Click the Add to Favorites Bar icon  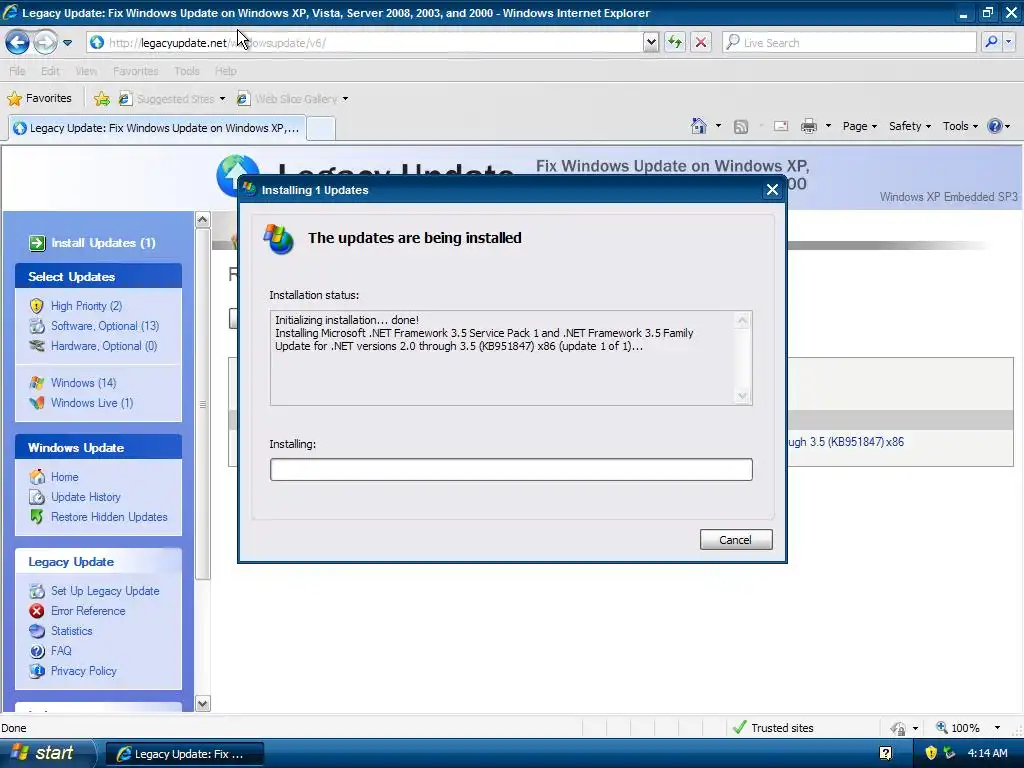point(102,99)
